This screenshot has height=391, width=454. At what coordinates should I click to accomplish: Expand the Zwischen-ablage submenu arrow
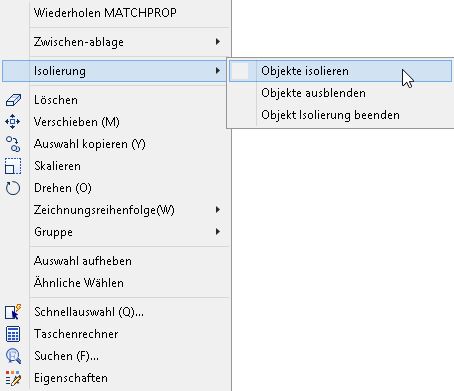coord(218,42)
